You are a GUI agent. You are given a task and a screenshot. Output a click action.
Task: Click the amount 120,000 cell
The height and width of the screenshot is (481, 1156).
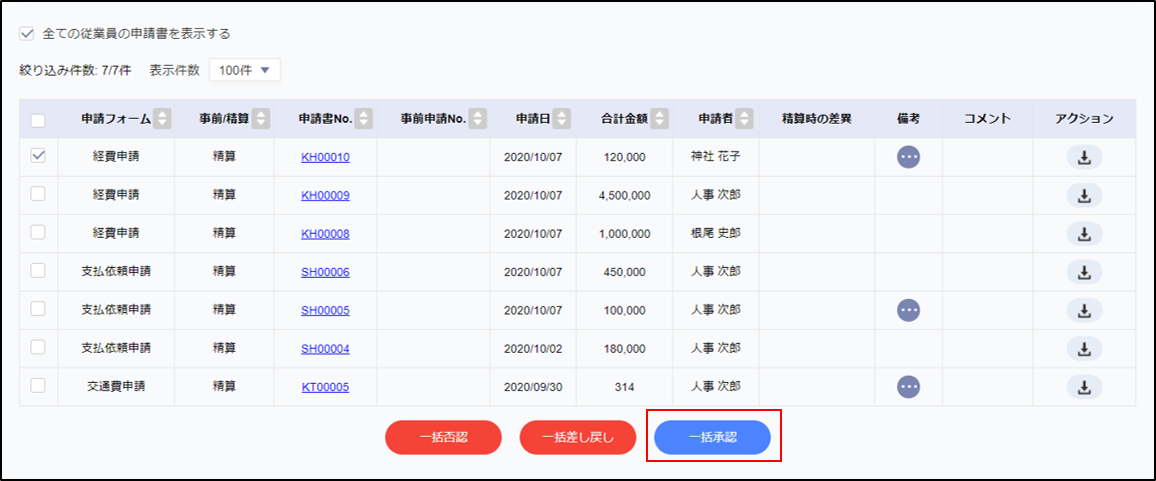pos(624,157)
